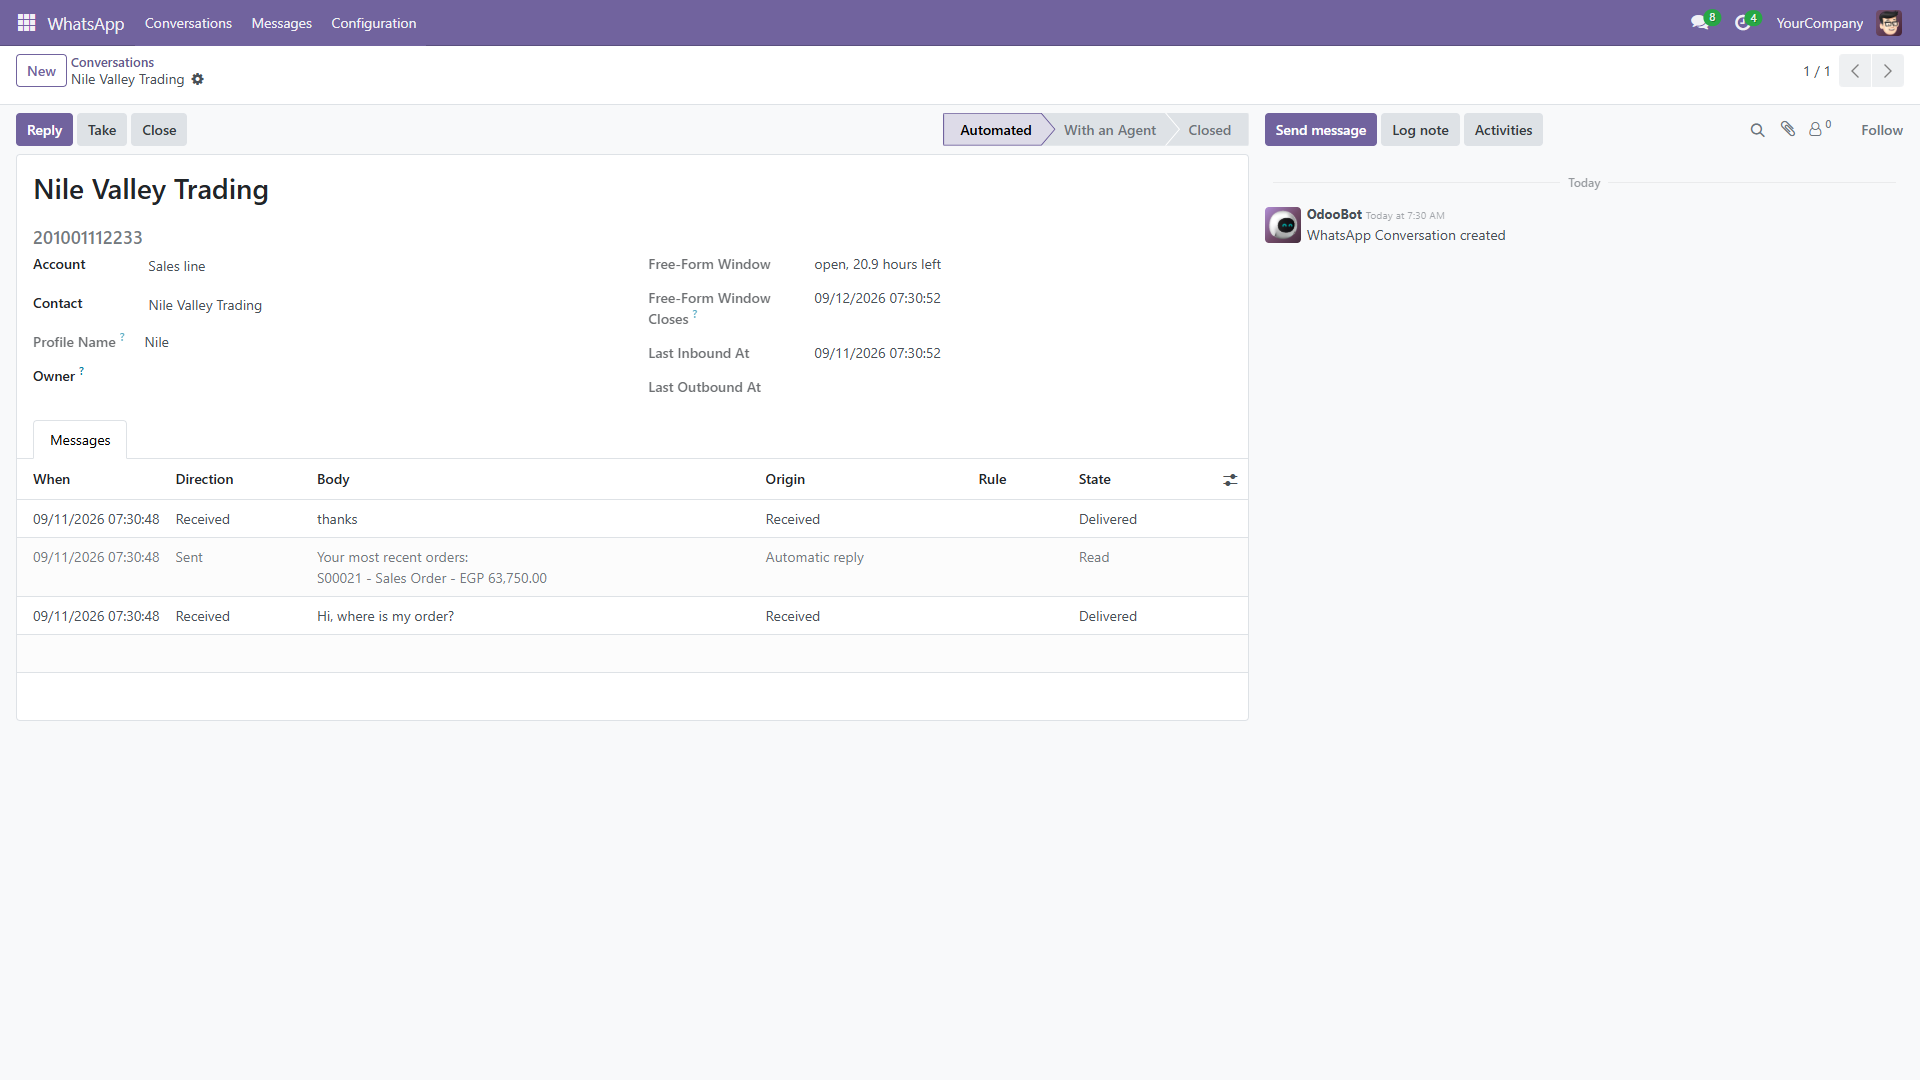The width and height of the screenshot is (1920, 1080).
Task: Open the 'thanks' message row
Action: coord(632,519)
